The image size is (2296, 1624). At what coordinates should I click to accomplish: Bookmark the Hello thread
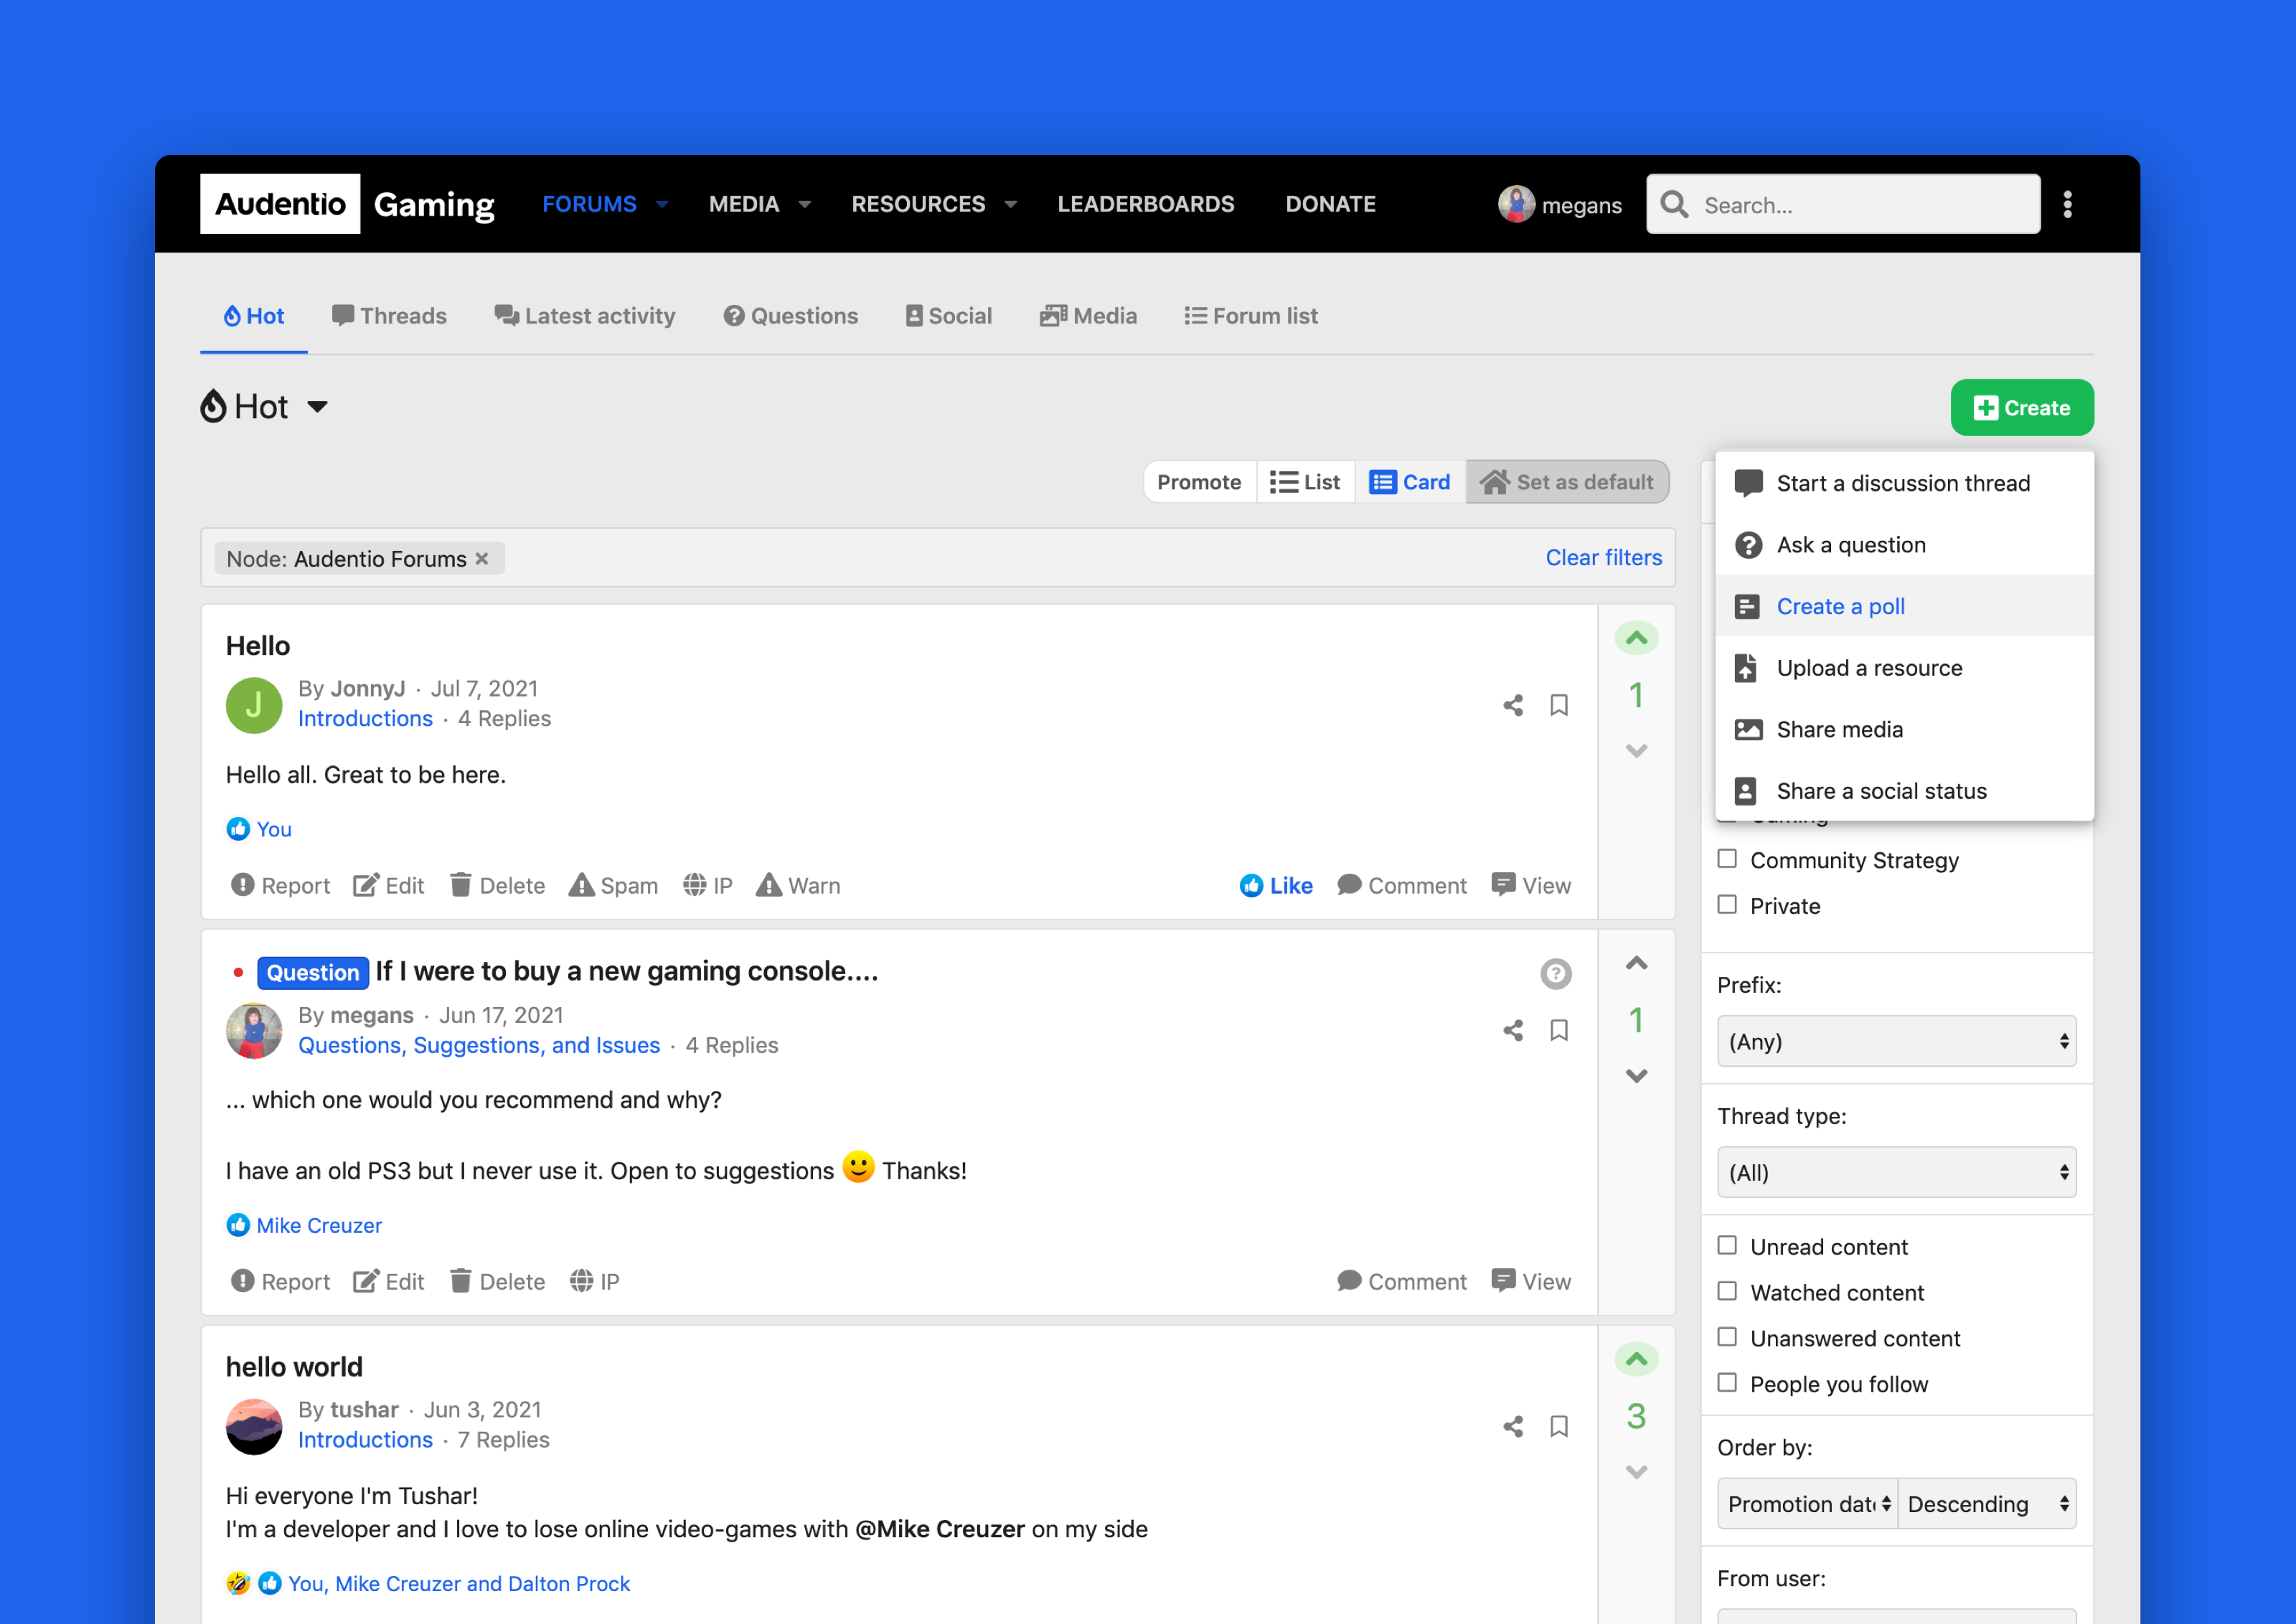pos(1558,705)
